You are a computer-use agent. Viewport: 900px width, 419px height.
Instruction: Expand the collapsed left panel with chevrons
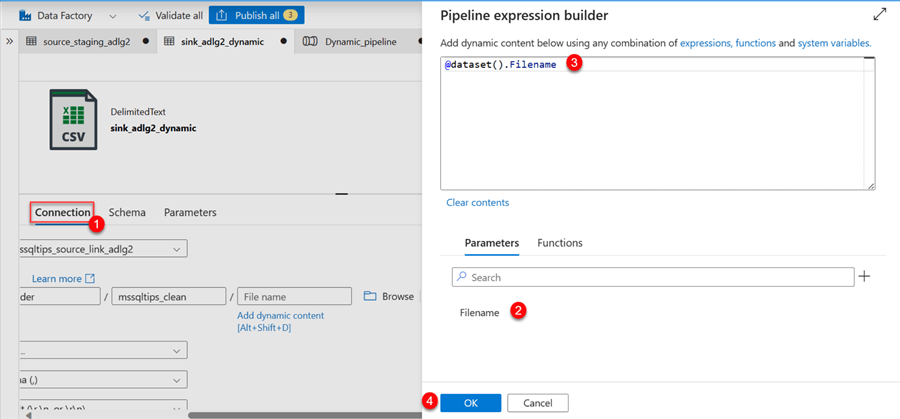pos(9,42)
